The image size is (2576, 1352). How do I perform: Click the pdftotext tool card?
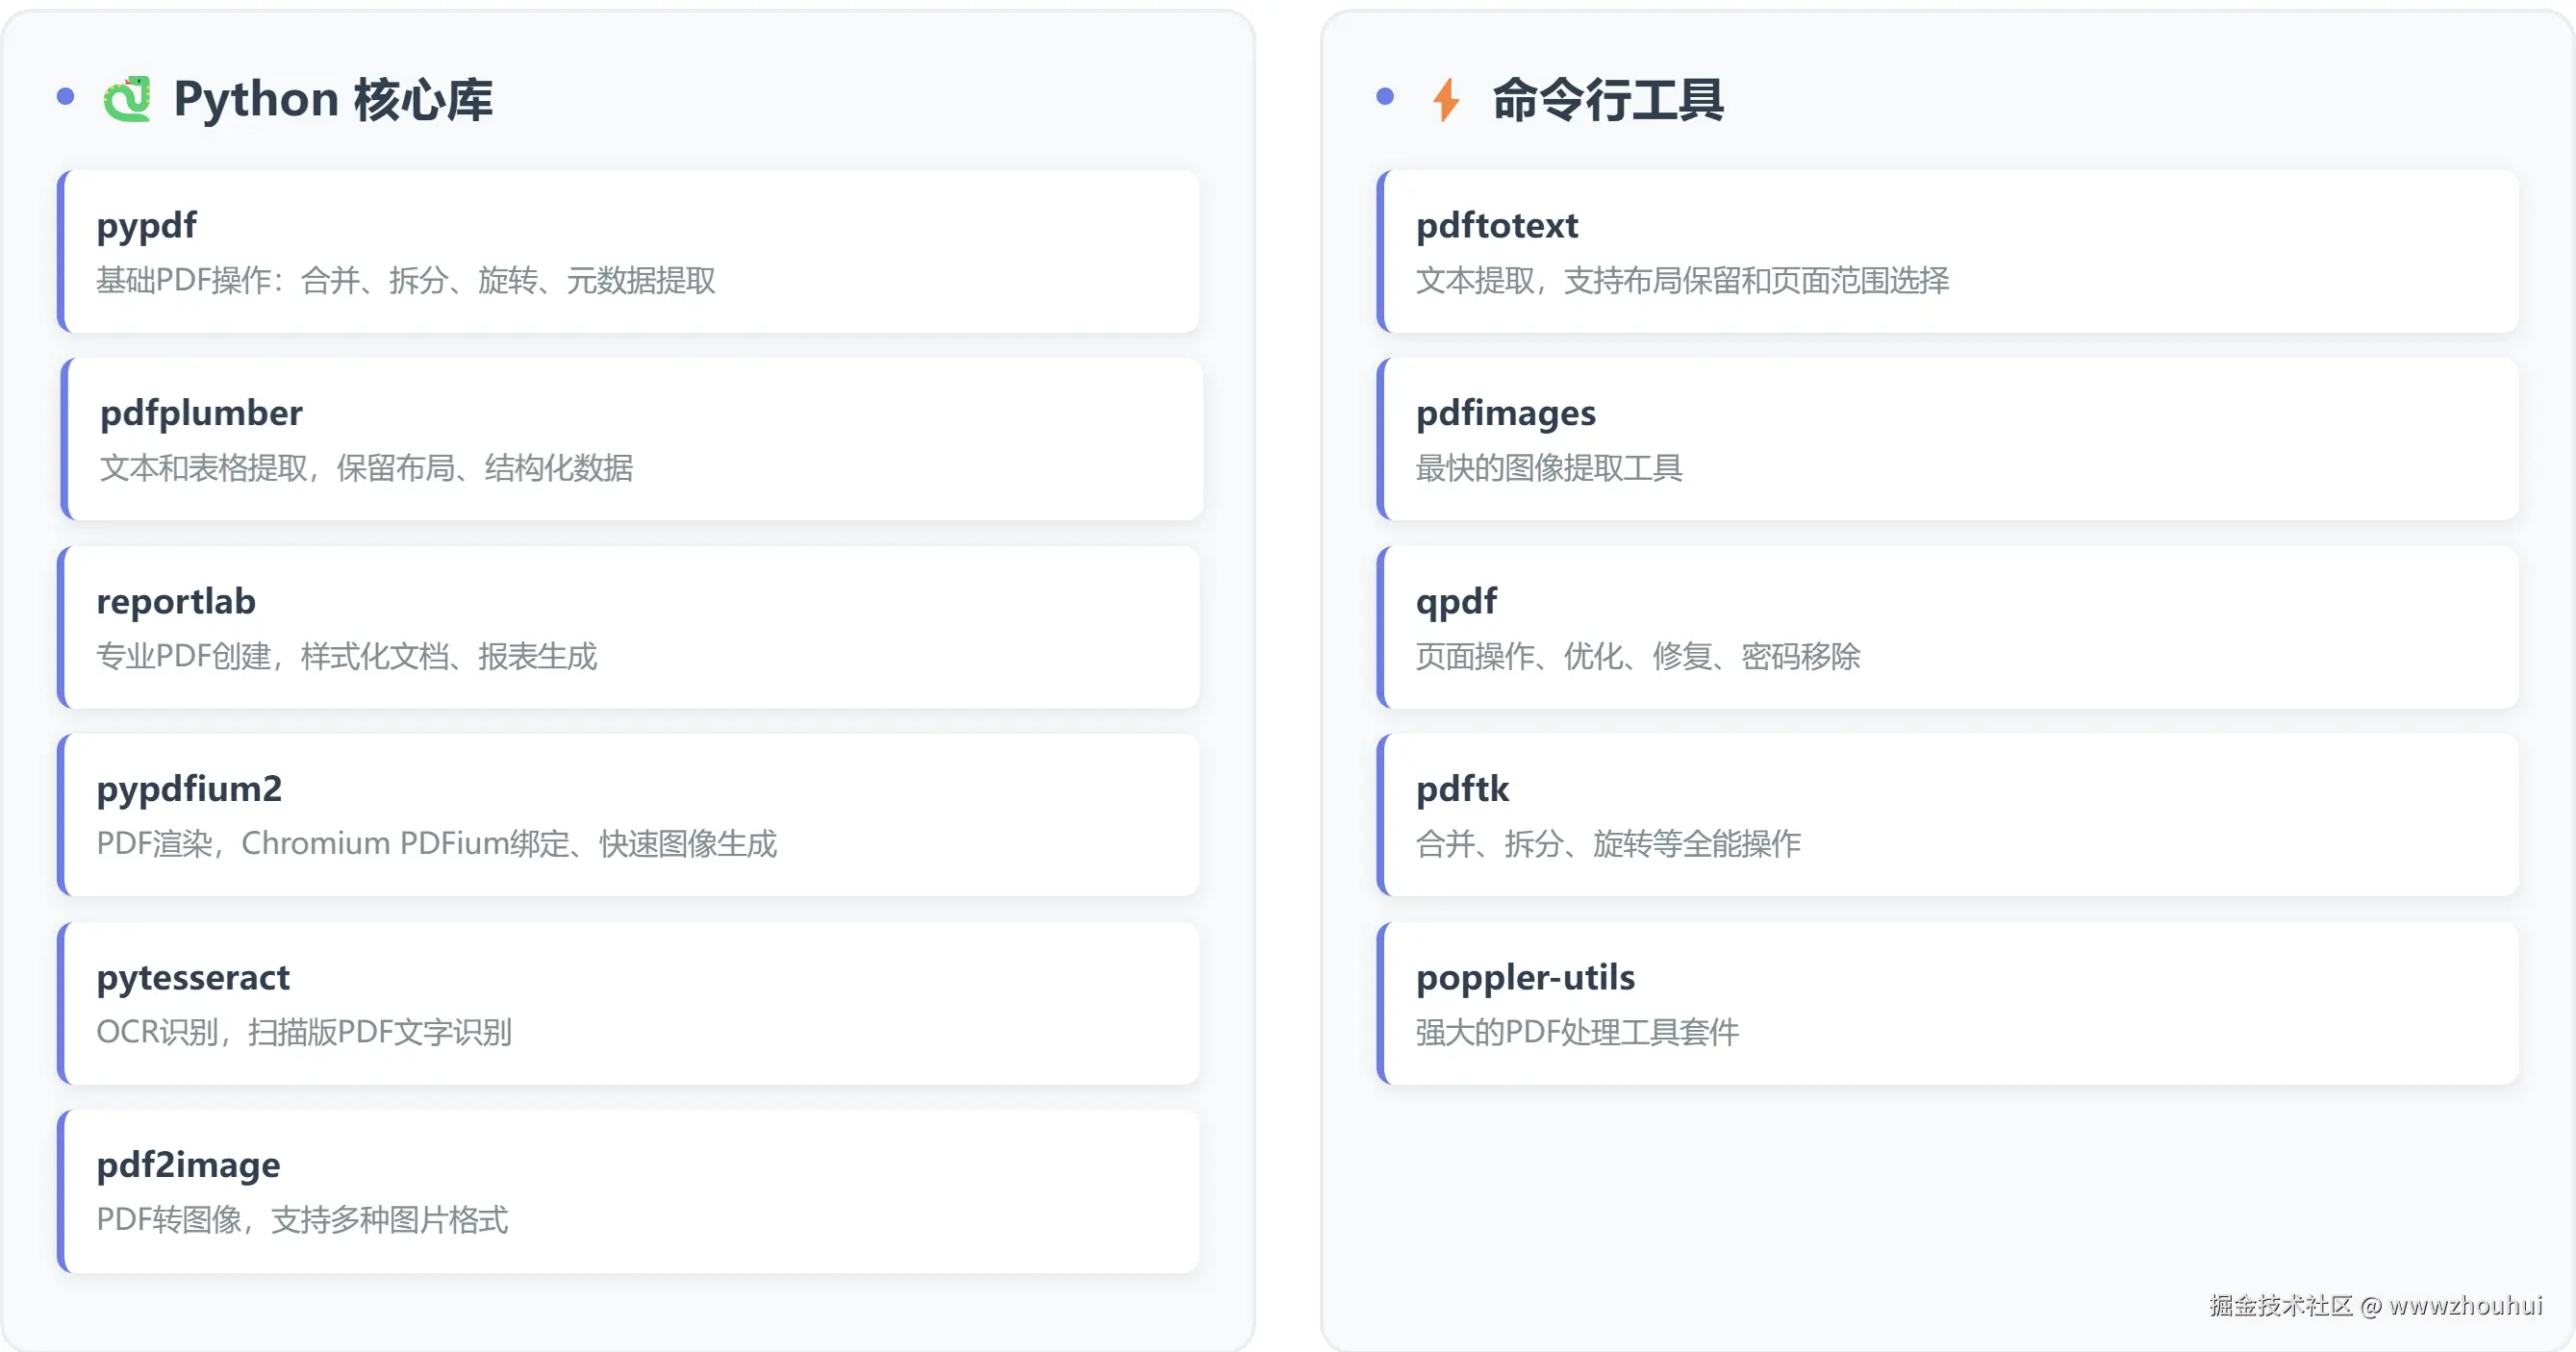click(x=1948, y=251)
